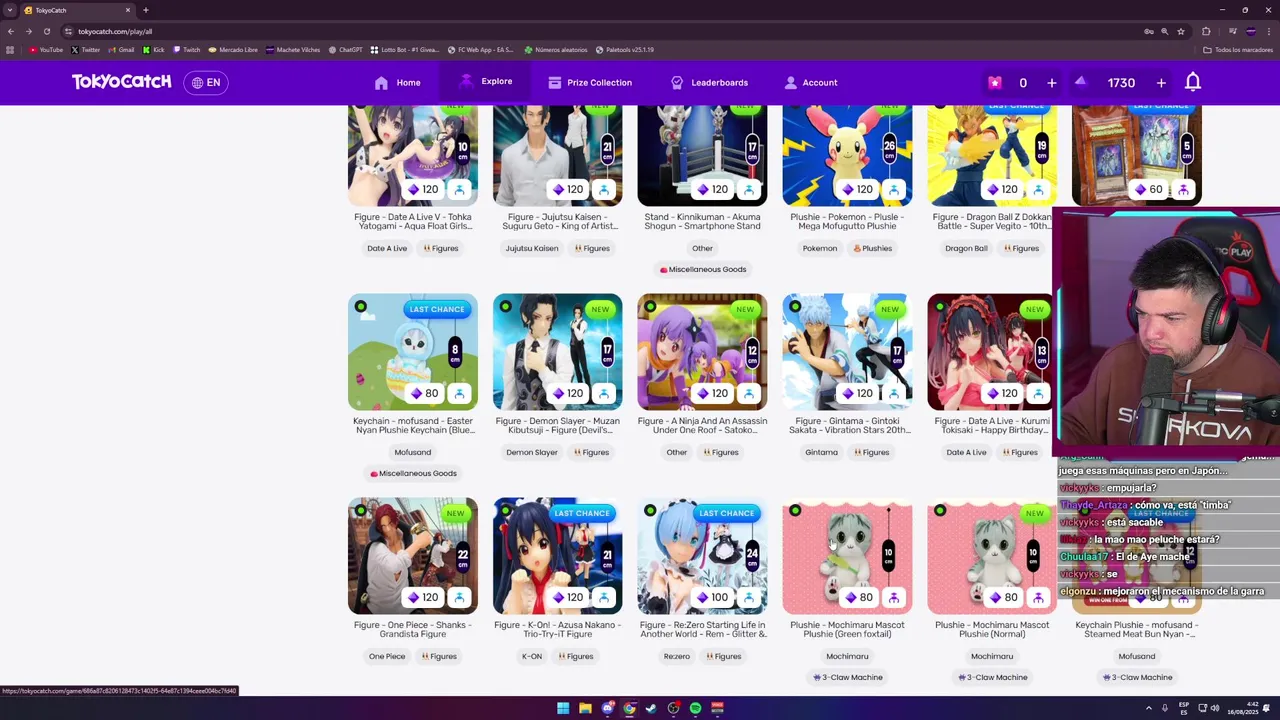Open Steam from the taskbar
This screenshot has height=720, width=1280.
point(651,708)
